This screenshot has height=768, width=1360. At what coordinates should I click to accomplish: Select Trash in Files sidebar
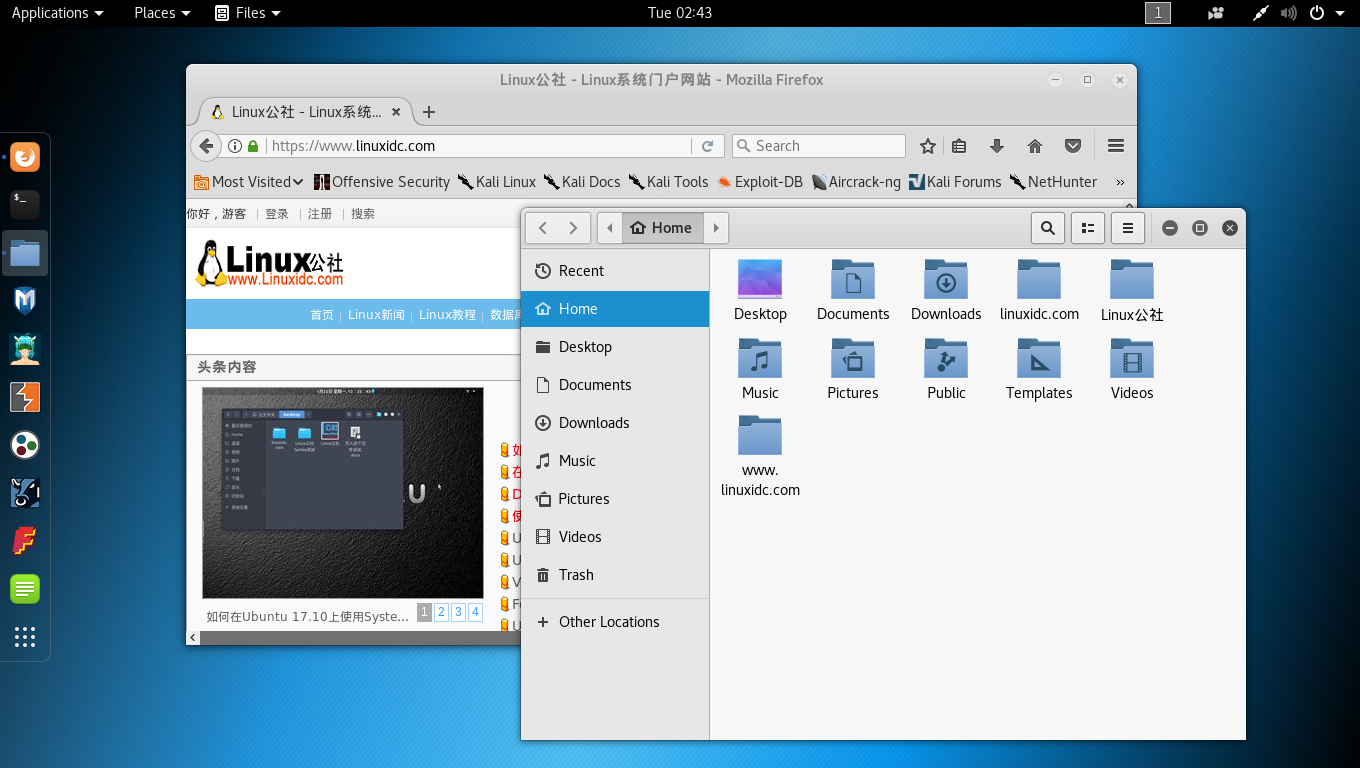point(615,575)
